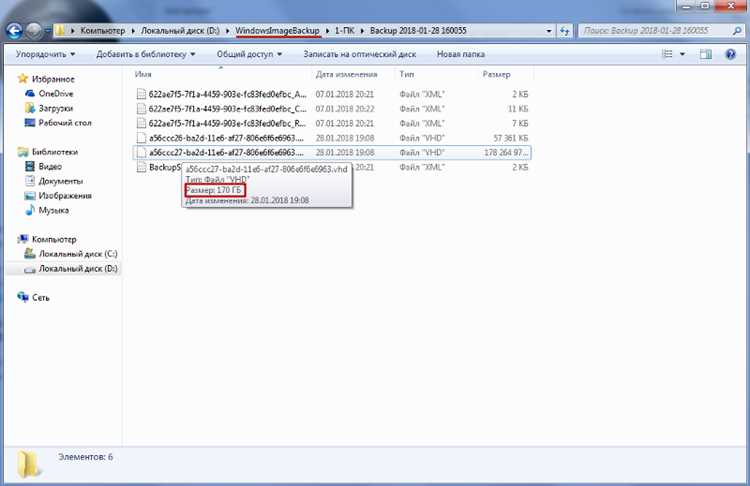The height and width of the screenshot is (486, 750).
Task: Open the Общий доступ dropdown
Action: pos(249,55)
